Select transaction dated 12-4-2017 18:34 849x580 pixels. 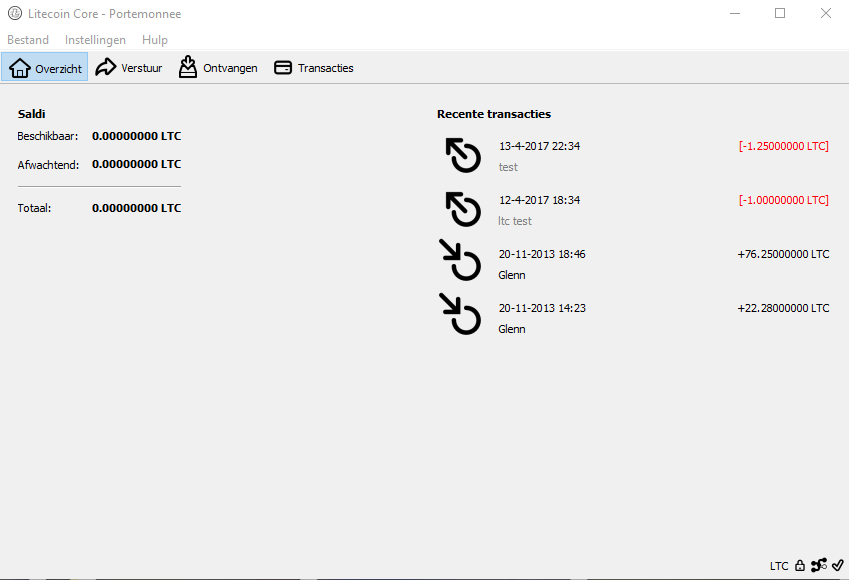click(x=634, y=210)
